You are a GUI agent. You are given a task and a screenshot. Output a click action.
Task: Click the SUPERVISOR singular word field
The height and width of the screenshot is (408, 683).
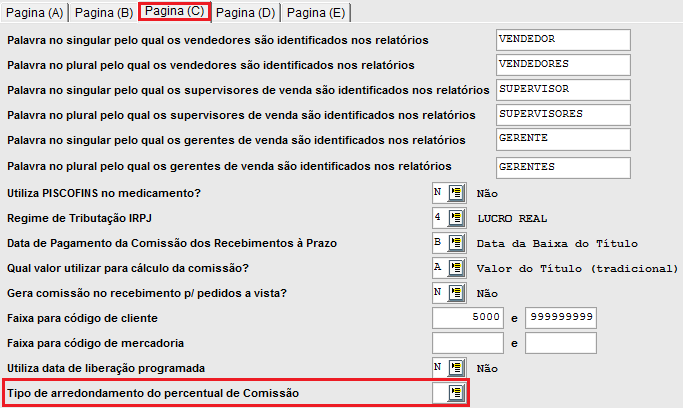563,90
